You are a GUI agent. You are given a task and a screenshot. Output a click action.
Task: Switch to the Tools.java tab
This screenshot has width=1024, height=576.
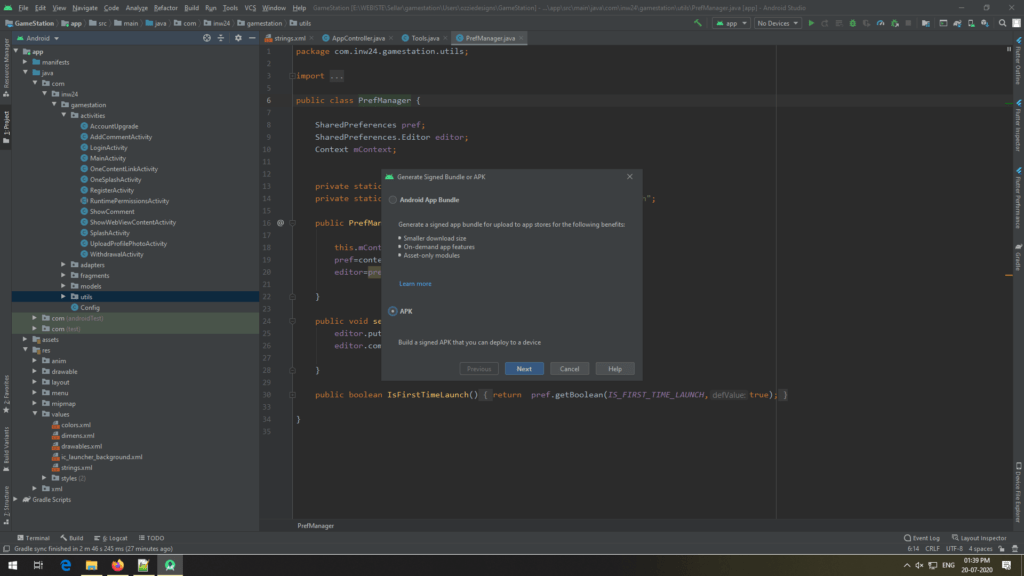[424, 39]
